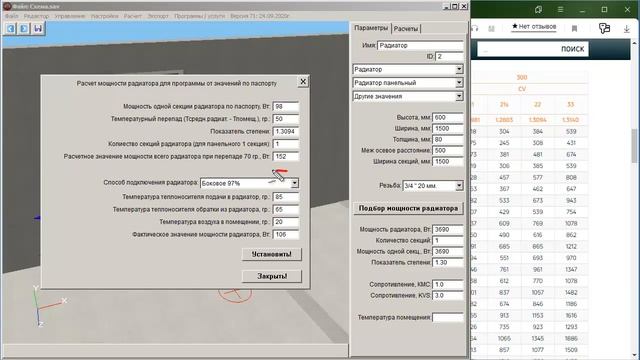Screen dimensions: 640x360
Task: Click the back arrow toolbar icon
Action: tap(11, 29)
